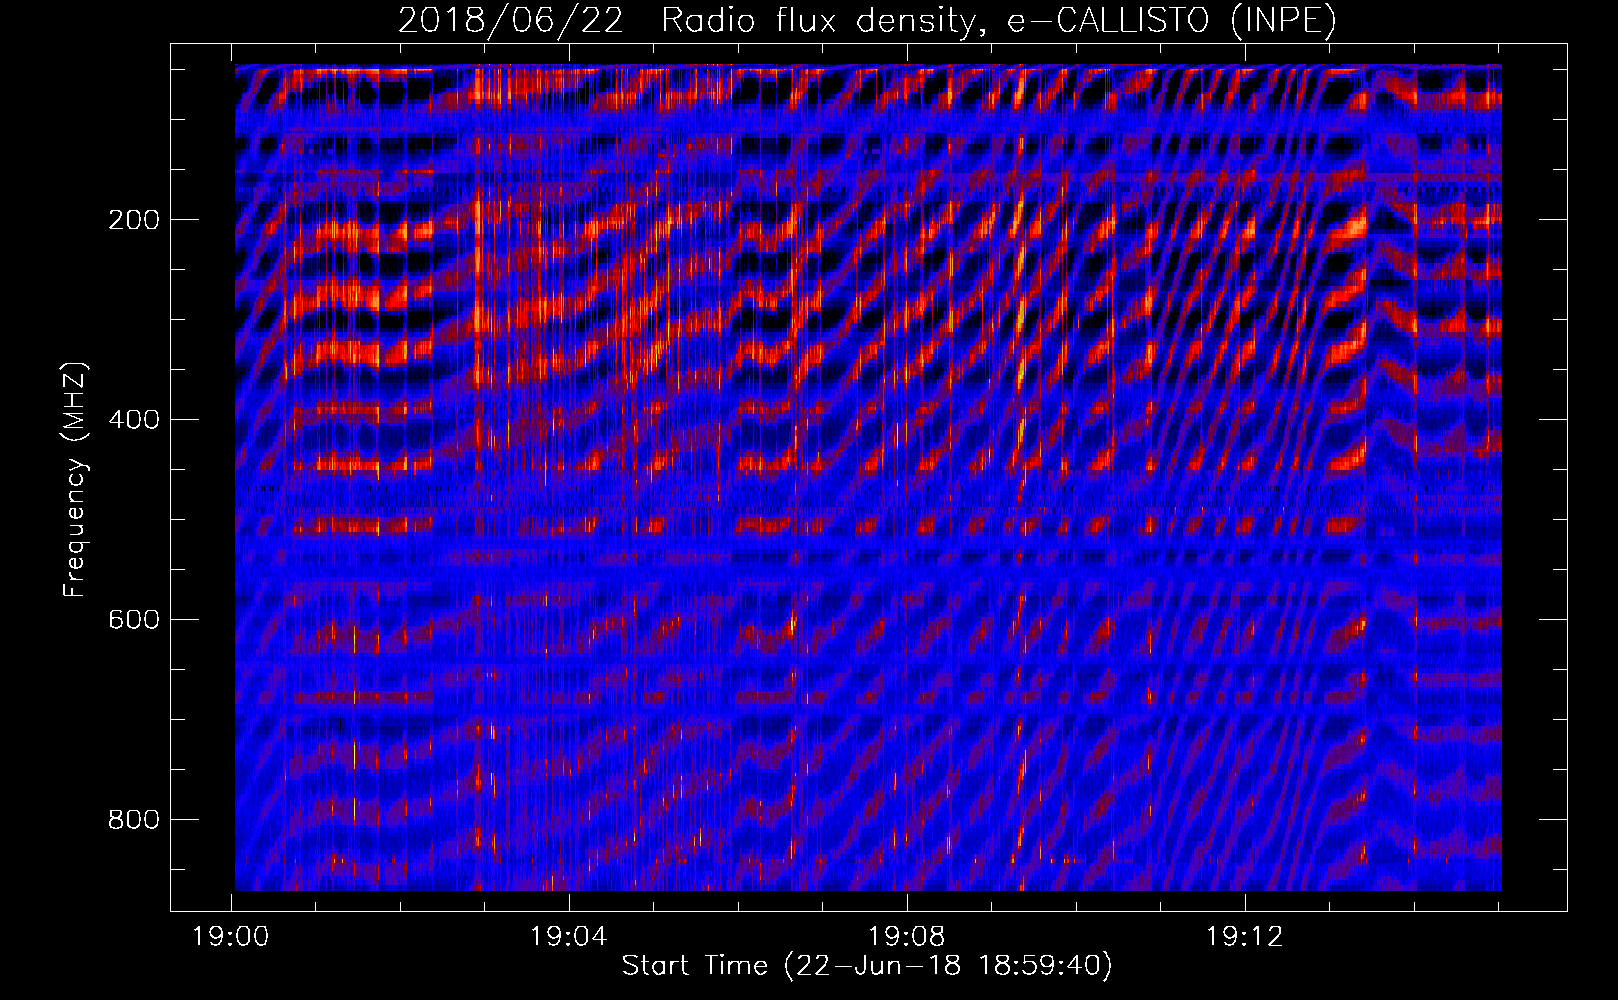Image resolution: width=1618 pixels, height=1000 pixels.
Task: Click the 600 frequency tick label
Action: click(x=133, y=620)
